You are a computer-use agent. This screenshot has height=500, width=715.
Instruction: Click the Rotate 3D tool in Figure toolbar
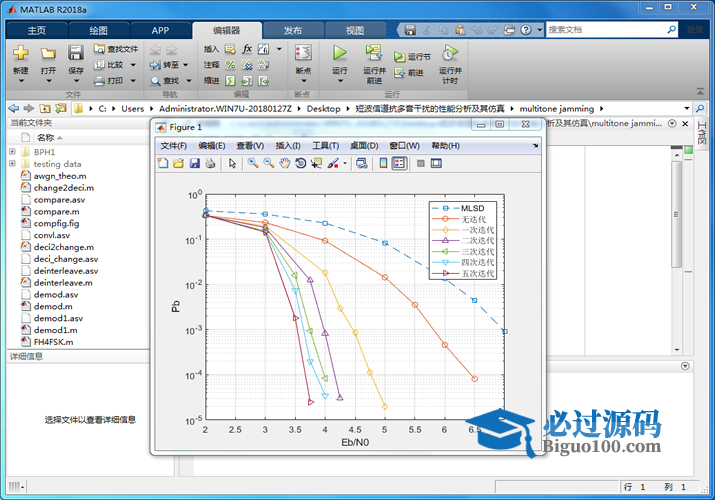pyautogui.click(x=301, y=163)
